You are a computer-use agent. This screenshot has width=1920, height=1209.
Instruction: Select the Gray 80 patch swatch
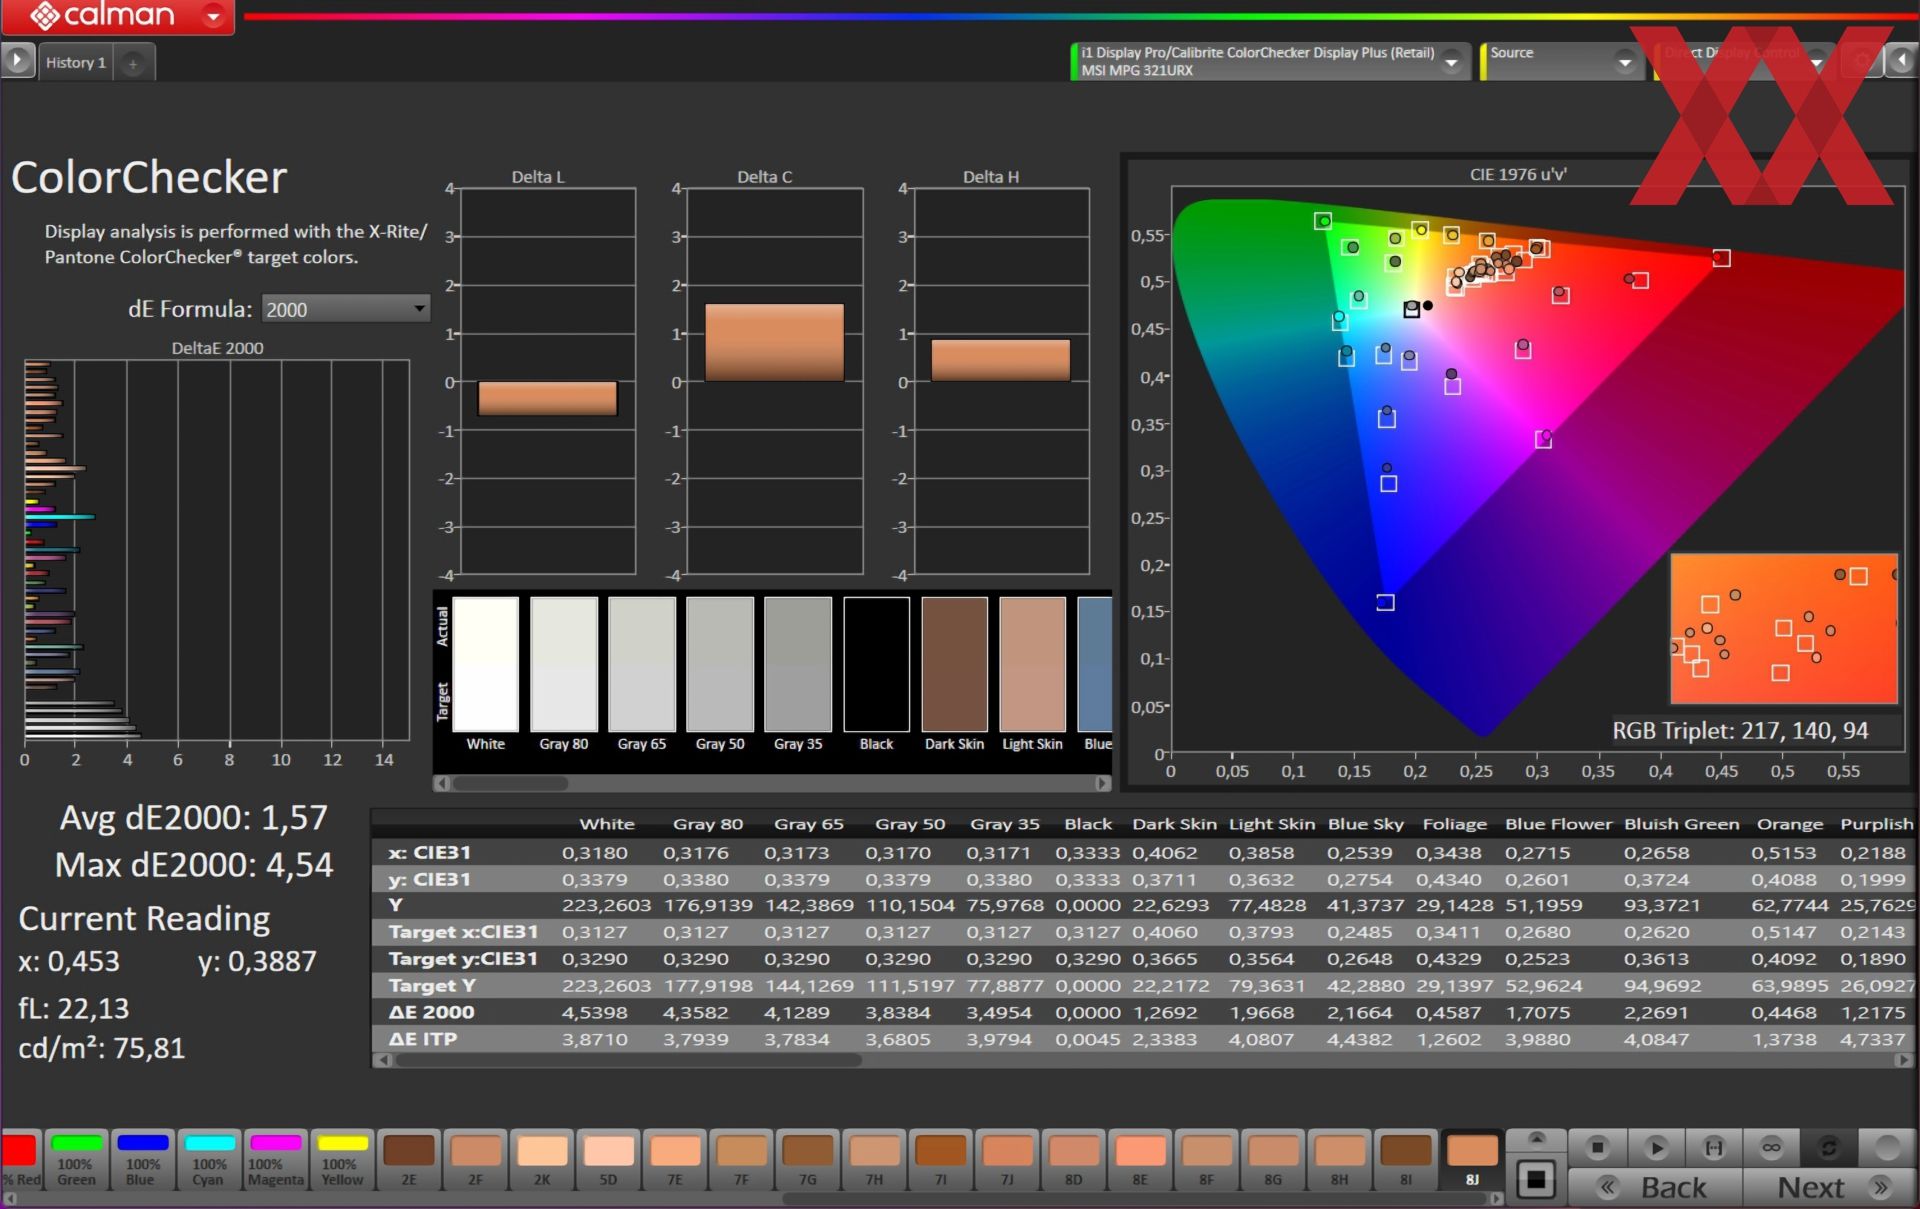click(564, 664)
